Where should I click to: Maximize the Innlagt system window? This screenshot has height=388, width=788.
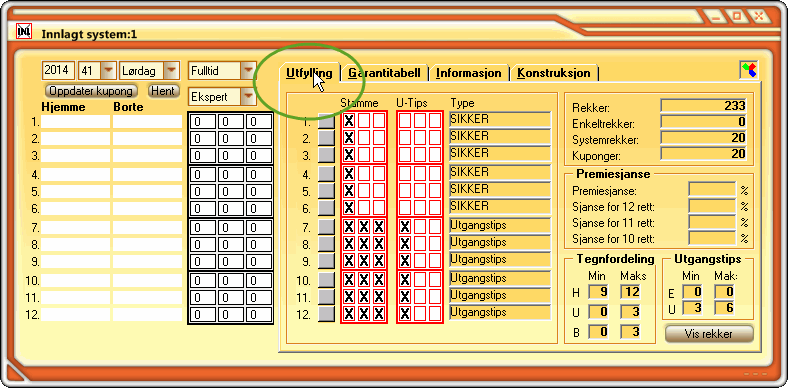pyautogui.click(x=738, y=17)
